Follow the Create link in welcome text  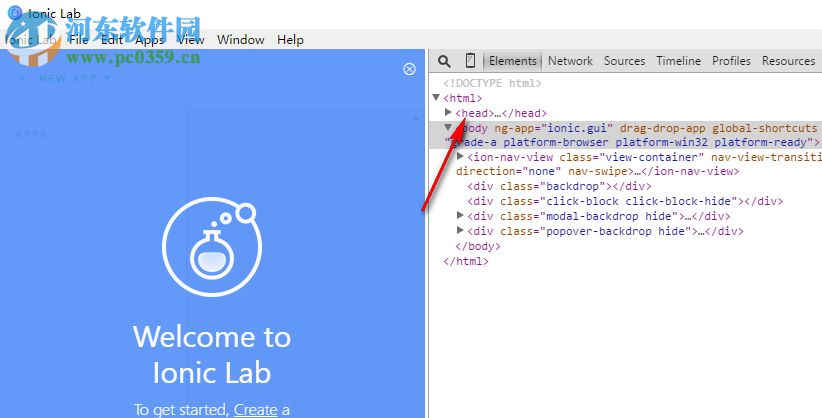(x=255, y=409)
